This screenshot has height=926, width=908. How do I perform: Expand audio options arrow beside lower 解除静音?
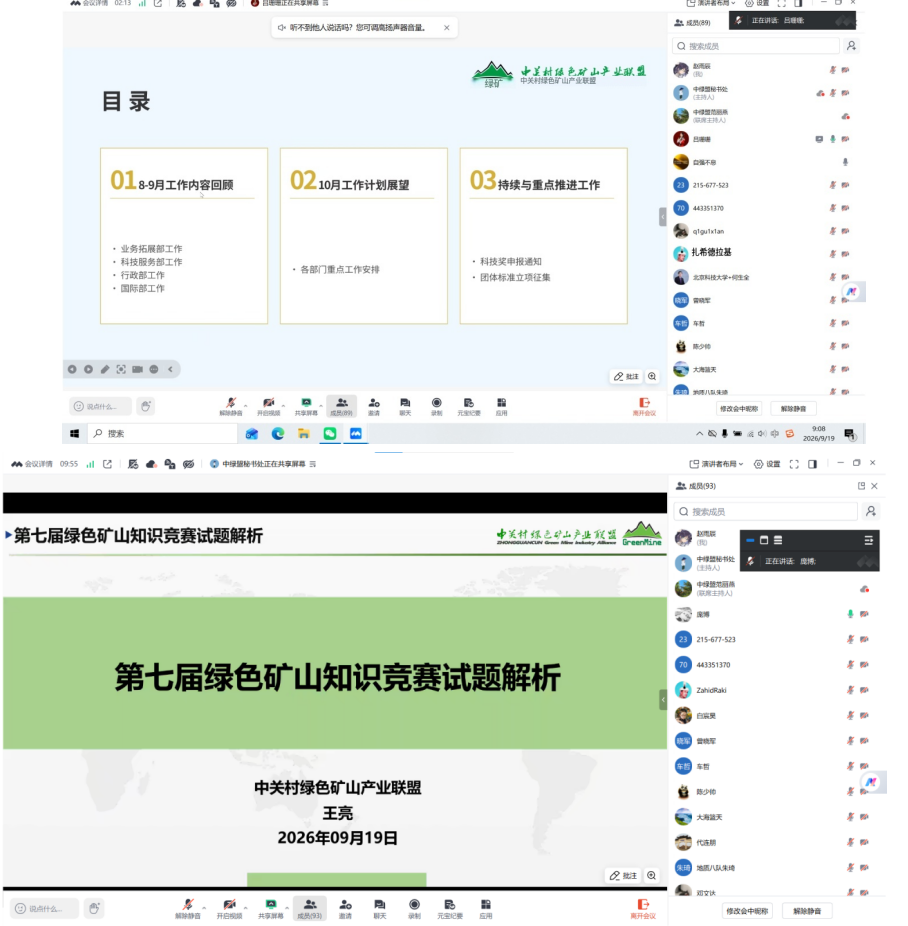pos(204,907)
